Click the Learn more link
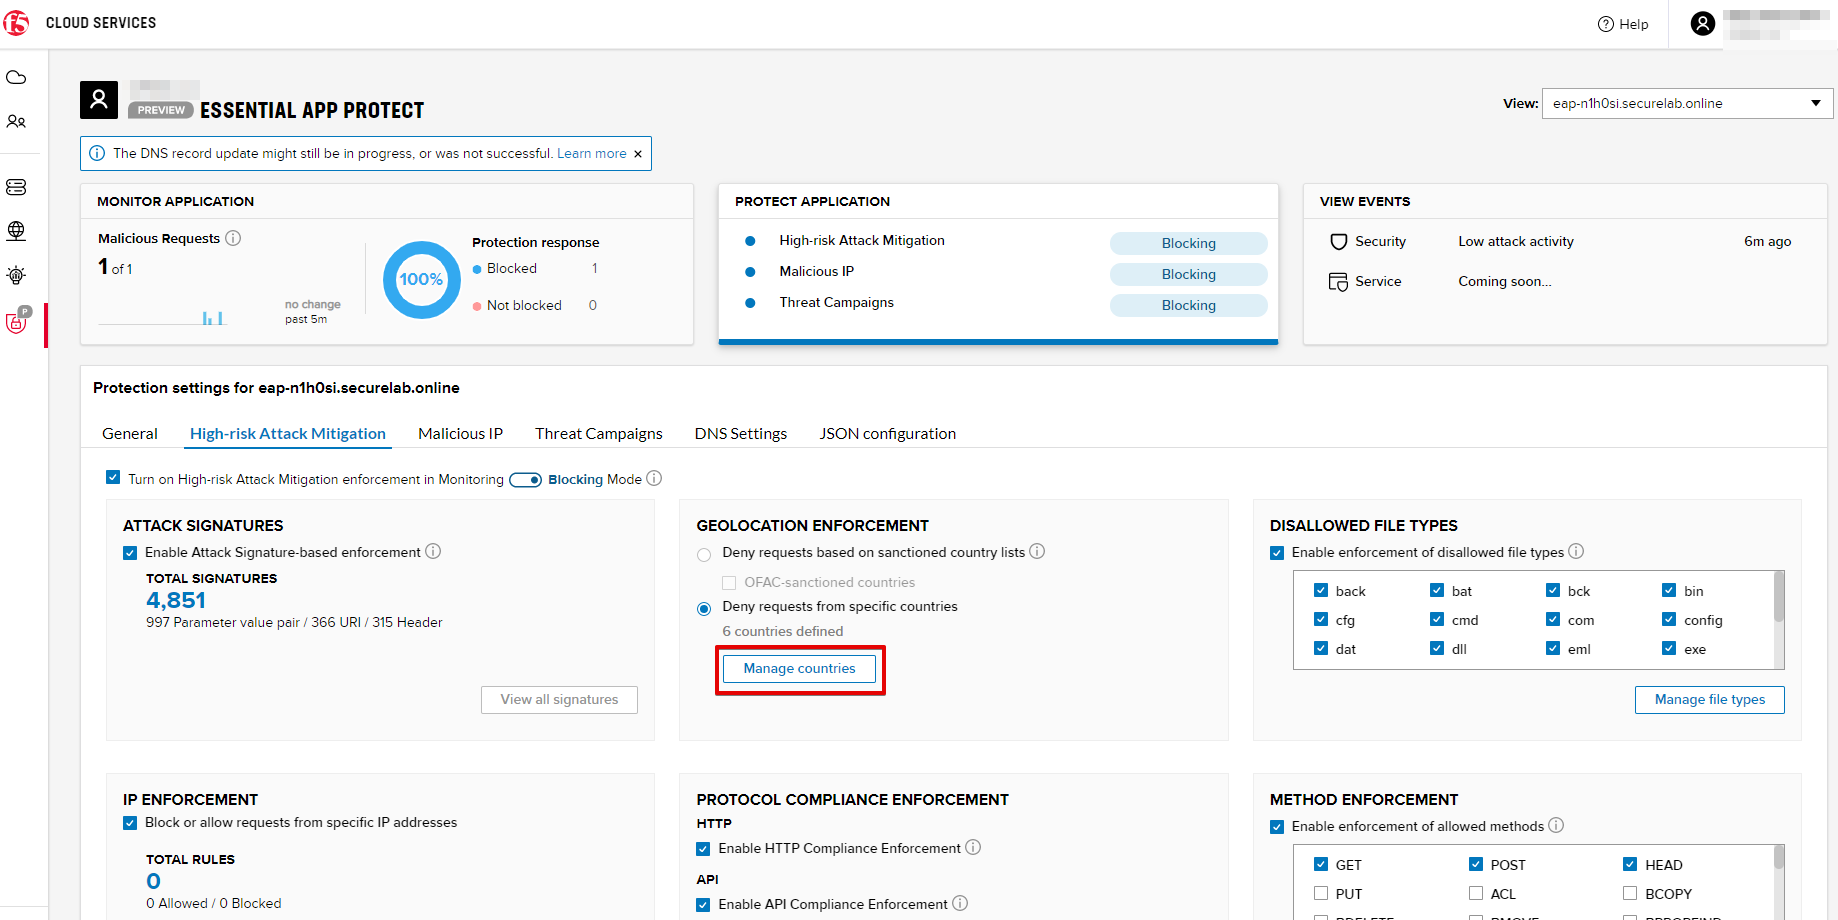 [x=592, y=153]
